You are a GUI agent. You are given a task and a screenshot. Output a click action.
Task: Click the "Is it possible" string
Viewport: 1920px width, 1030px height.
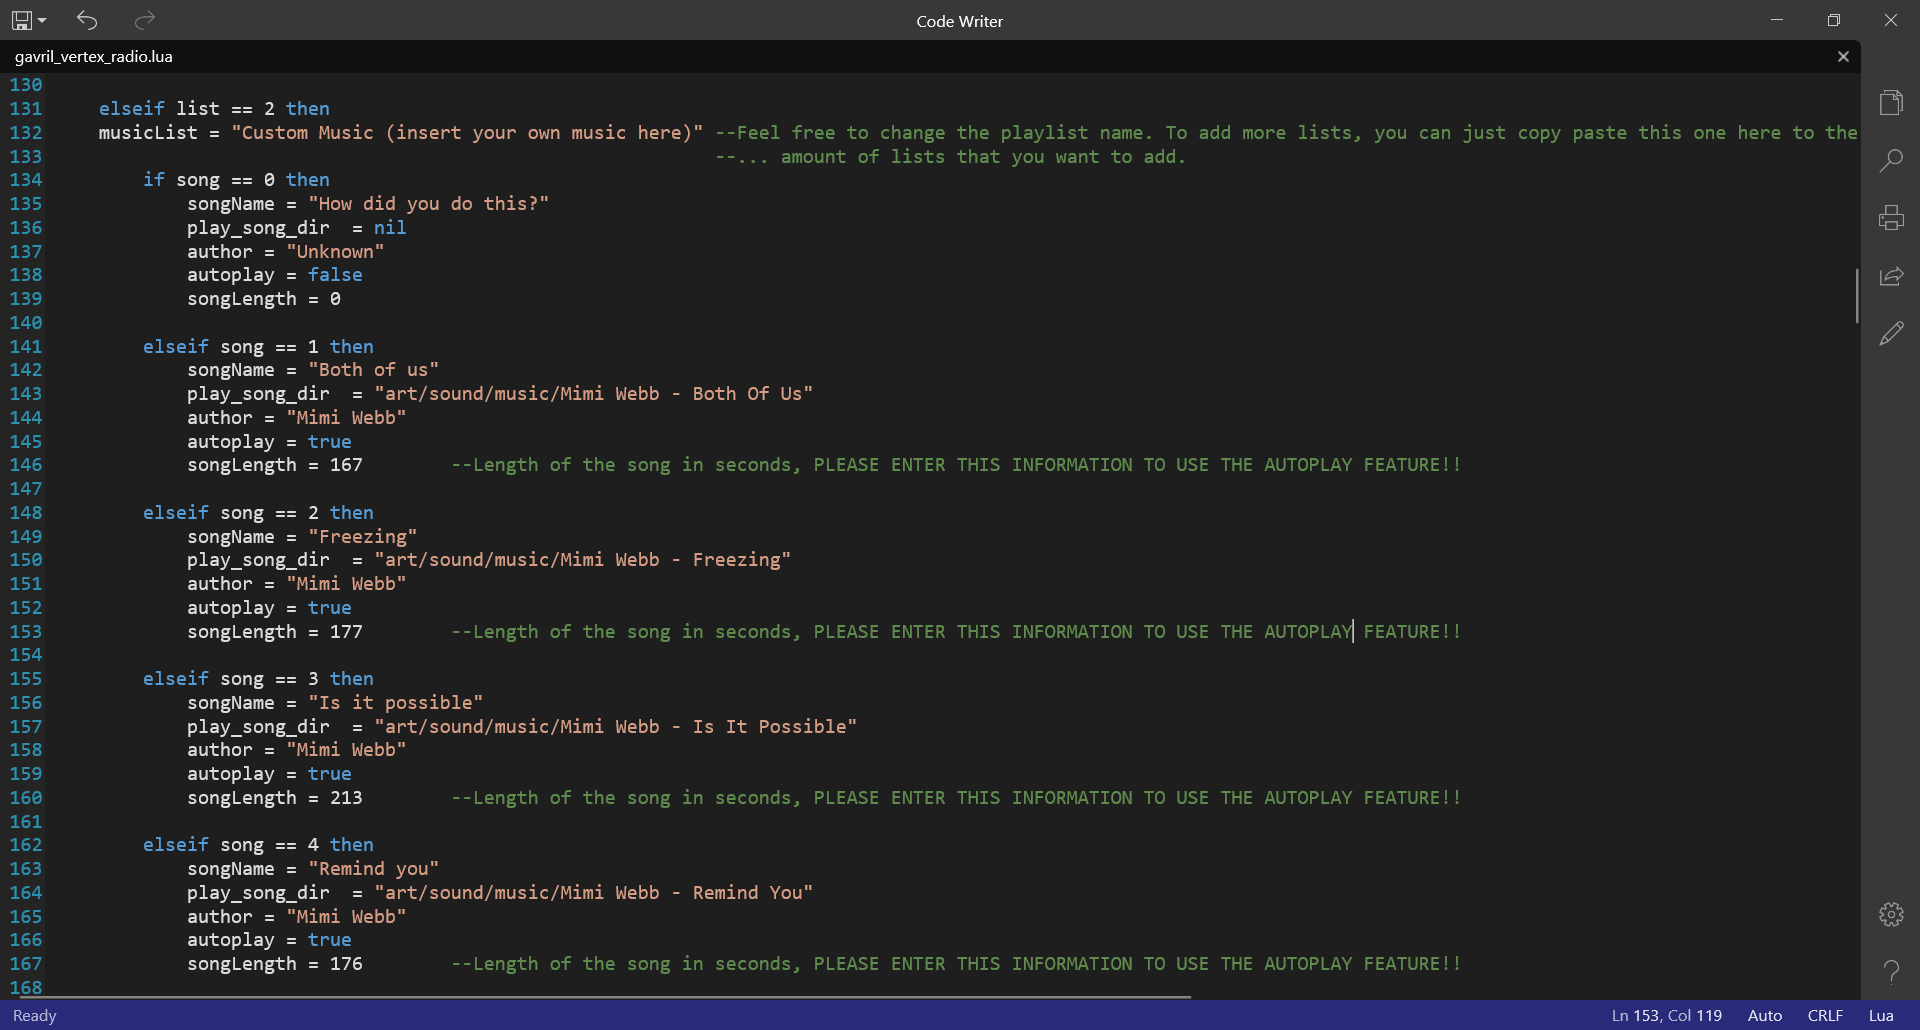point(395,703)
